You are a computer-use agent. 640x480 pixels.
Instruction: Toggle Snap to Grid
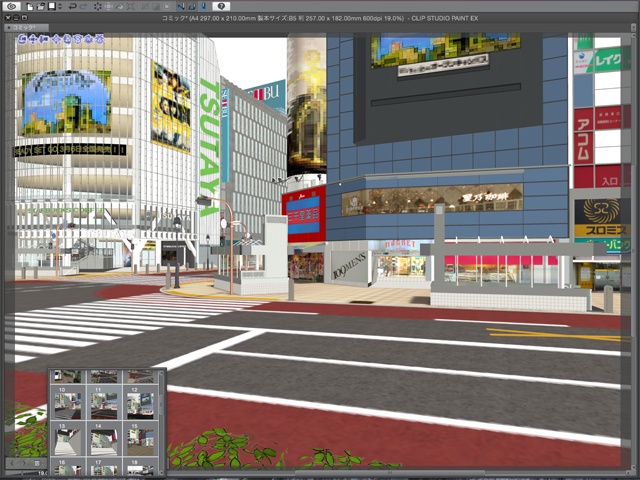[x=204, y=7]
